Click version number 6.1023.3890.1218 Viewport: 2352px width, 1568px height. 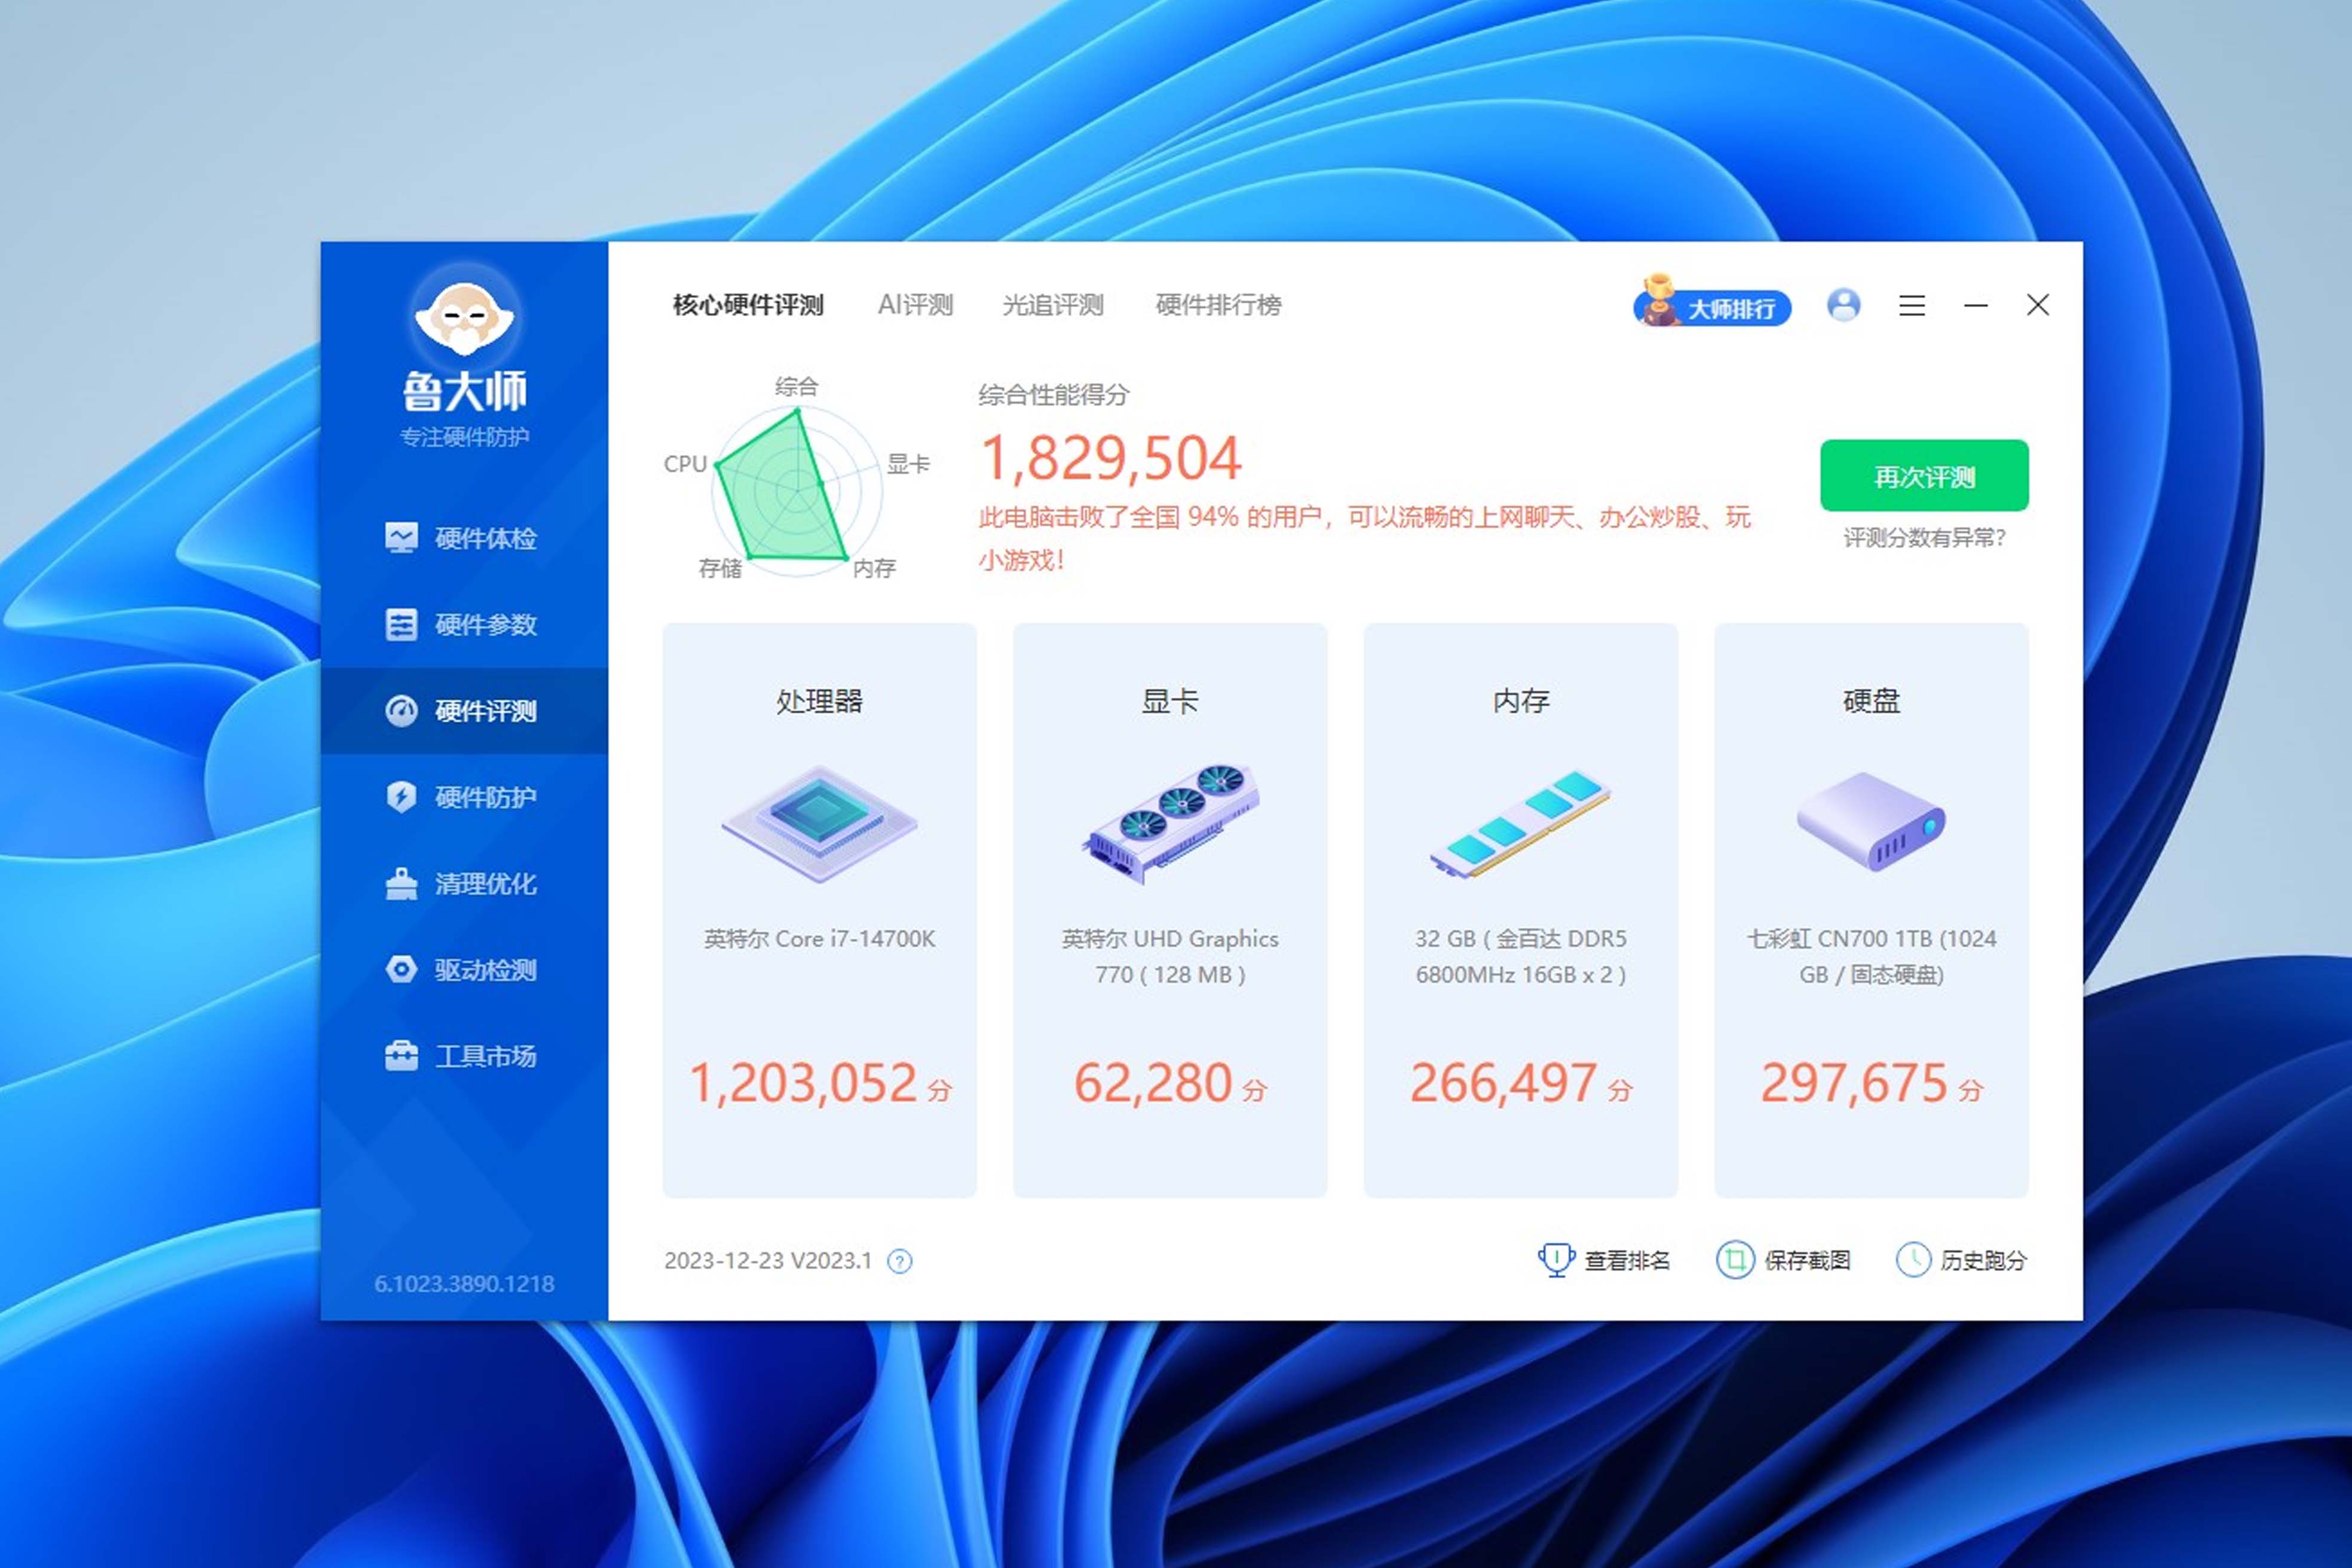click(x=464, y=1284)
